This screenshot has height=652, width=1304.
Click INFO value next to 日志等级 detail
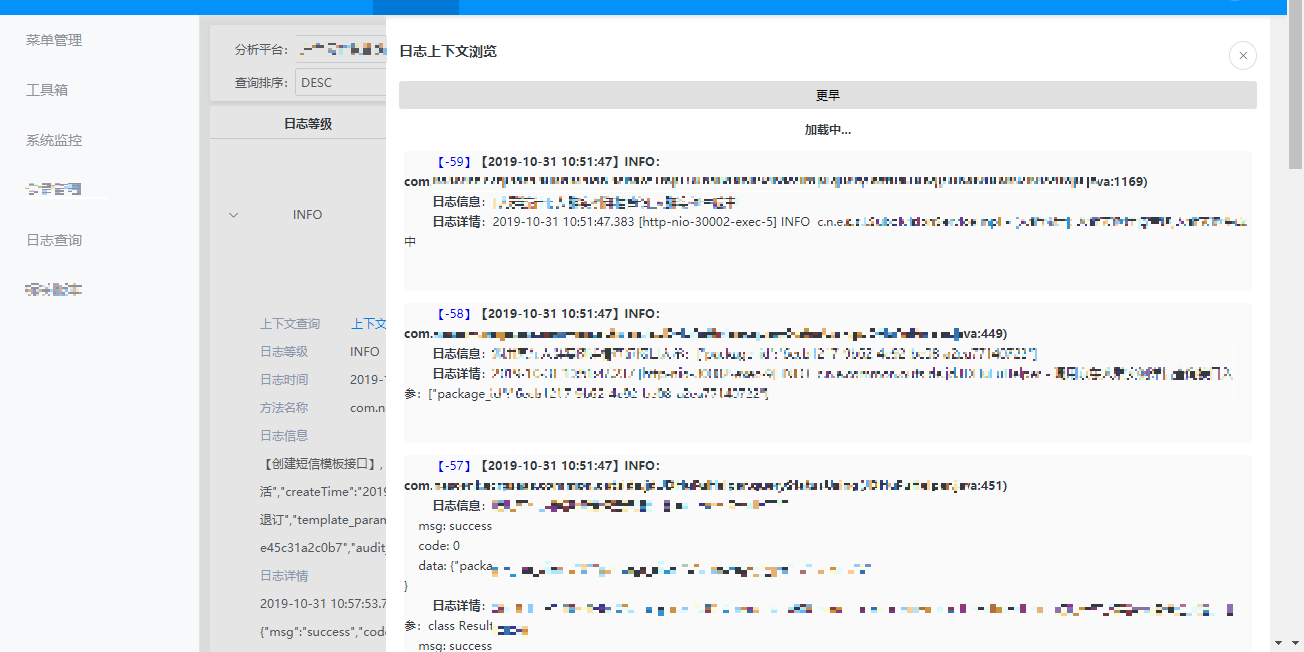click(x=365, y=352)
